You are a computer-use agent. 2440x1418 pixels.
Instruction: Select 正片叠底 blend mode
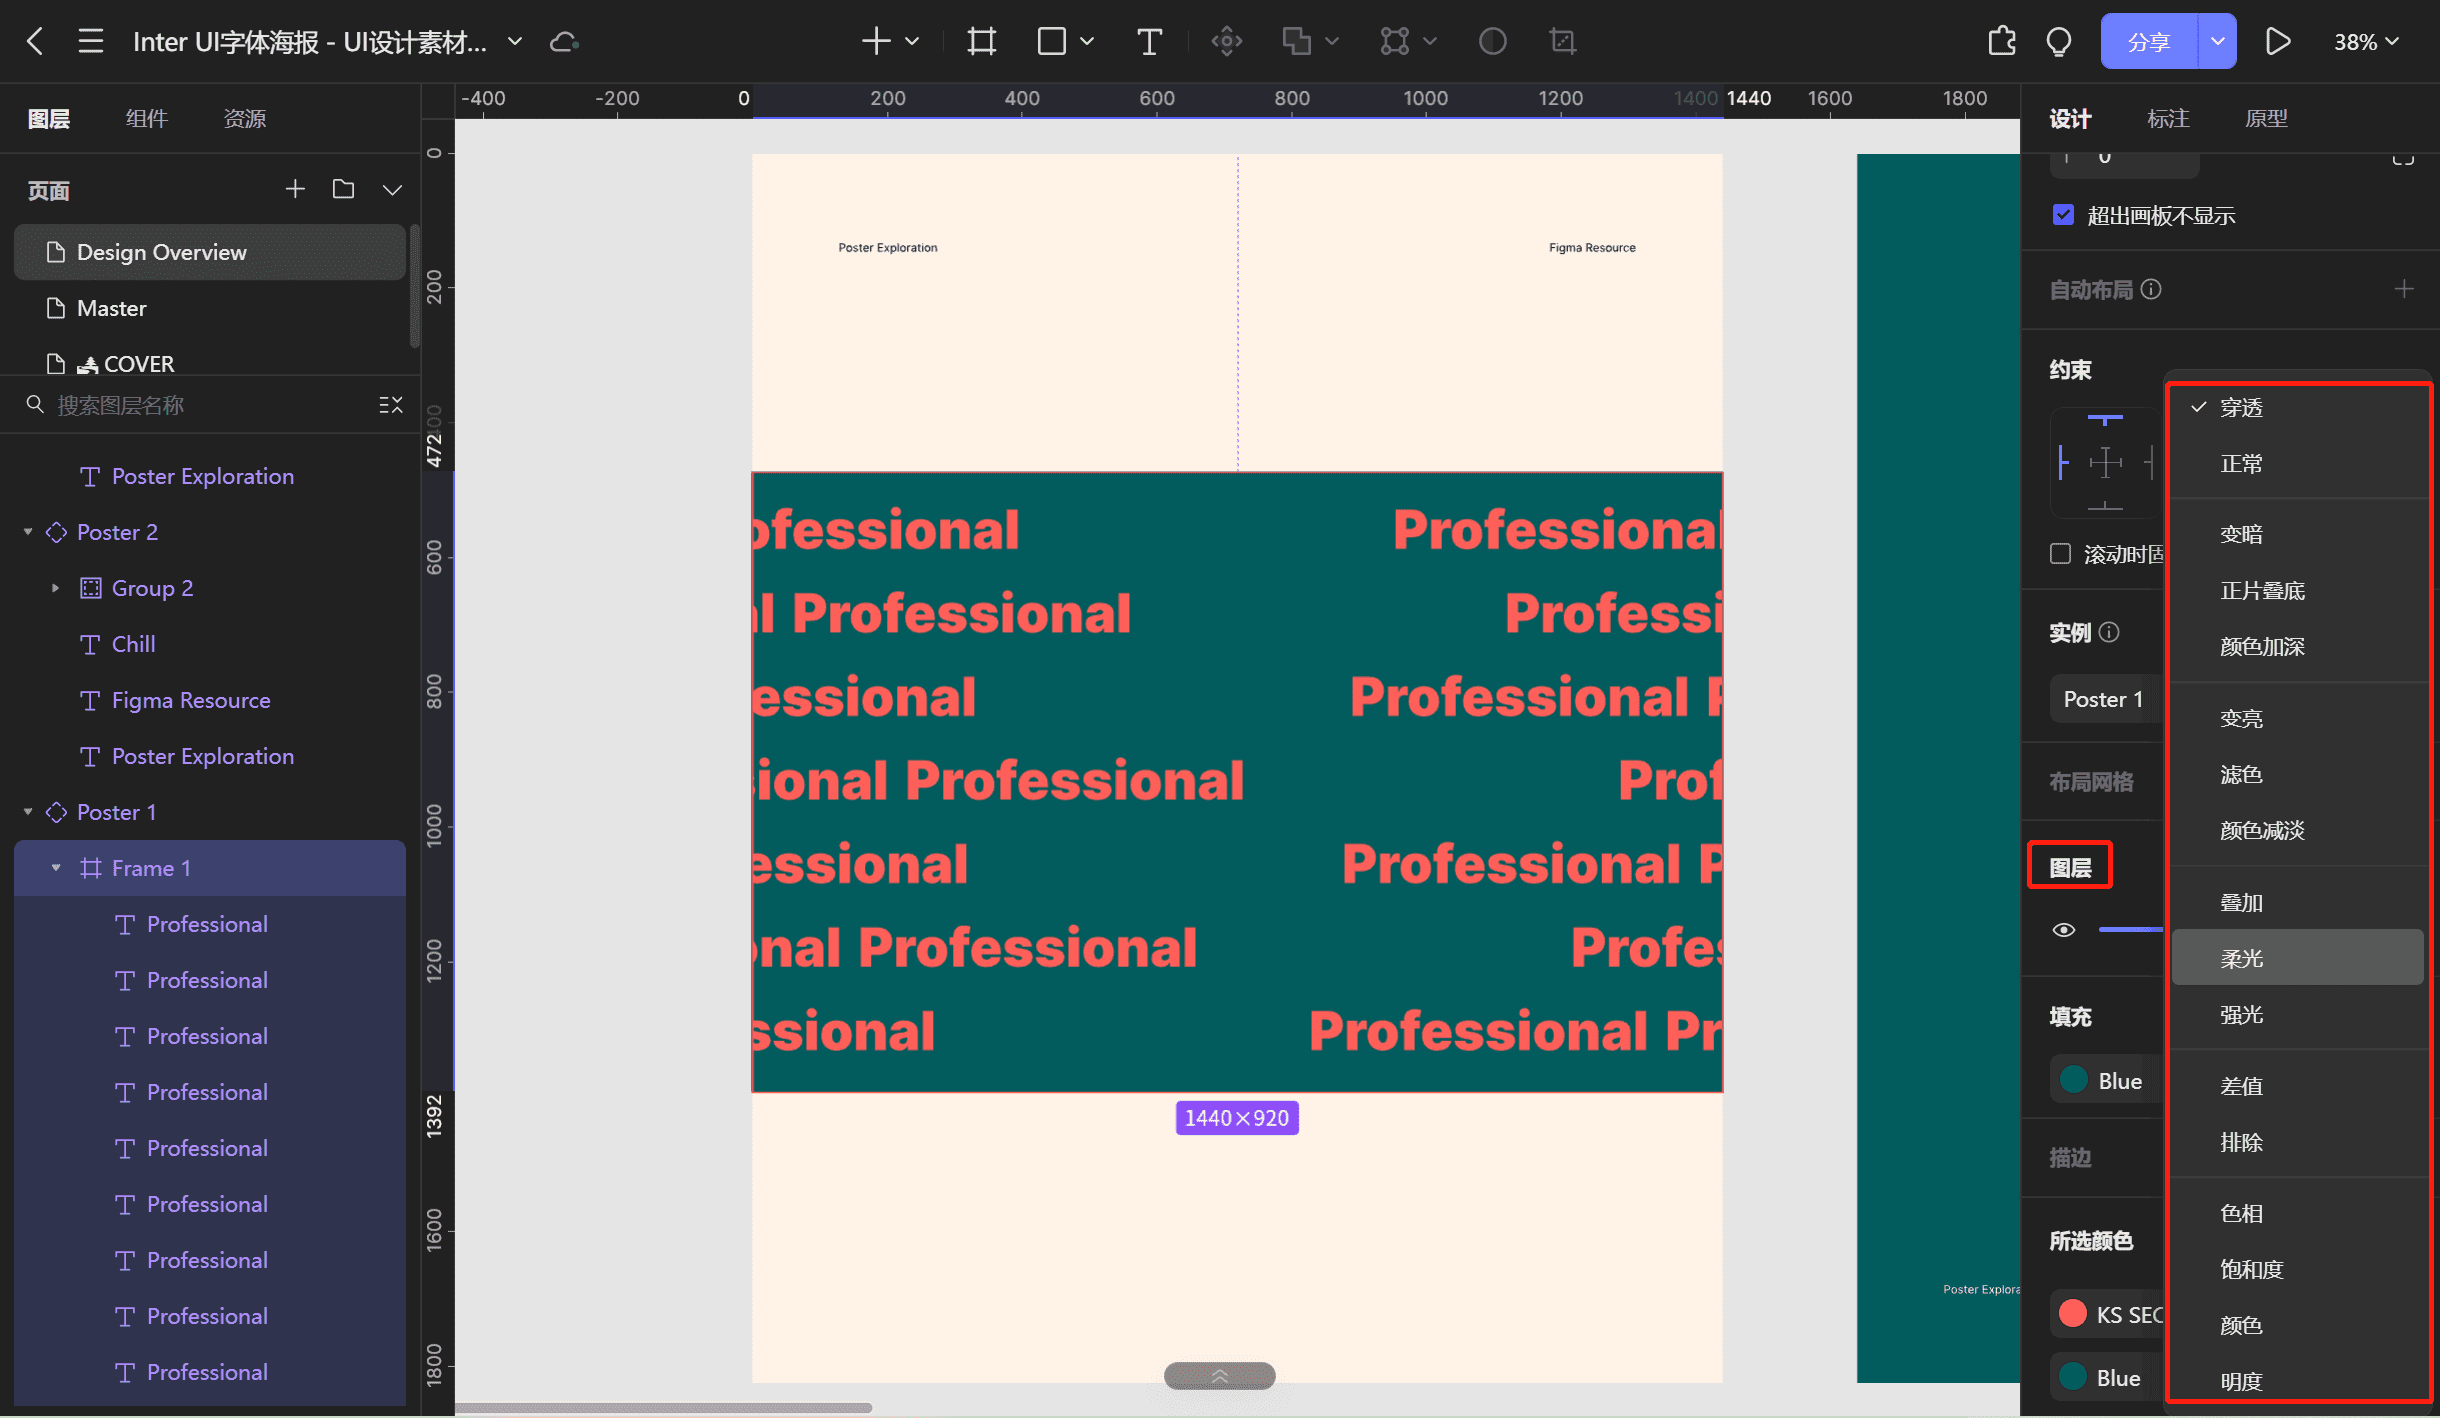point(2297,590)
